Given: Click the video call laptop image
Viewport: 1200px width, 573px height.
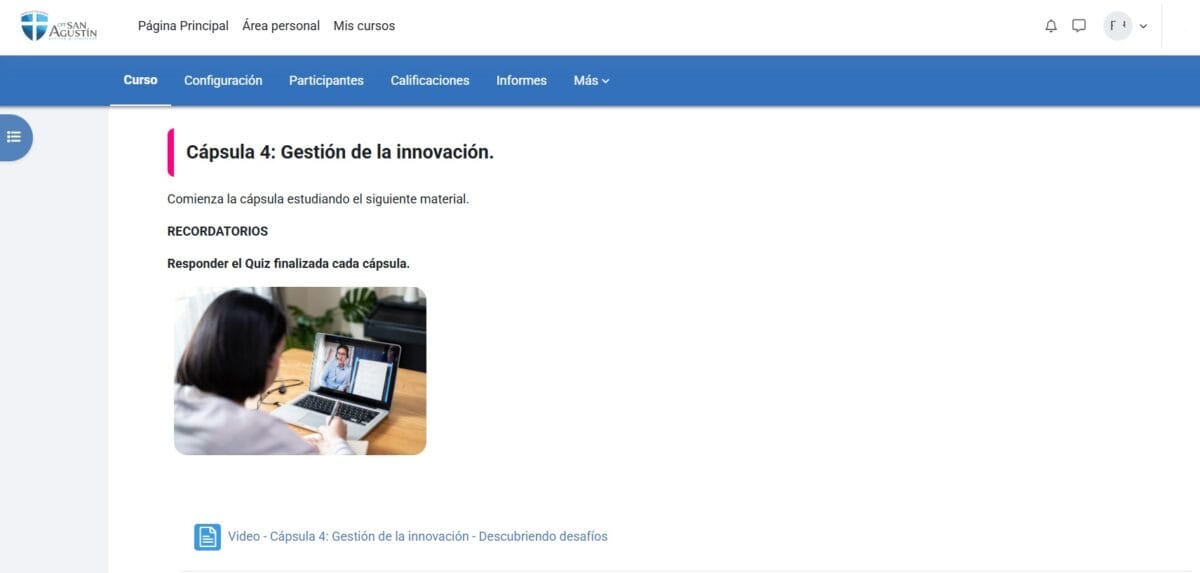Looking at the screenshot, I should (x=300, y=371).
